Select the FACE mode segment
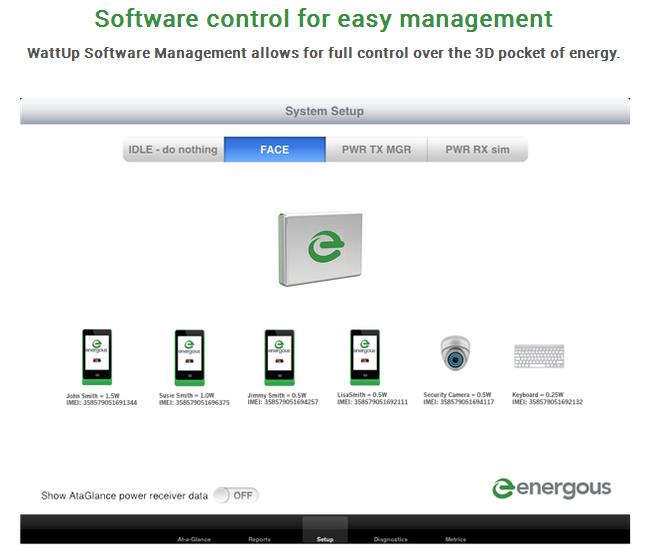This screenshot has width=657, height=557. click(x=274, y=150)
